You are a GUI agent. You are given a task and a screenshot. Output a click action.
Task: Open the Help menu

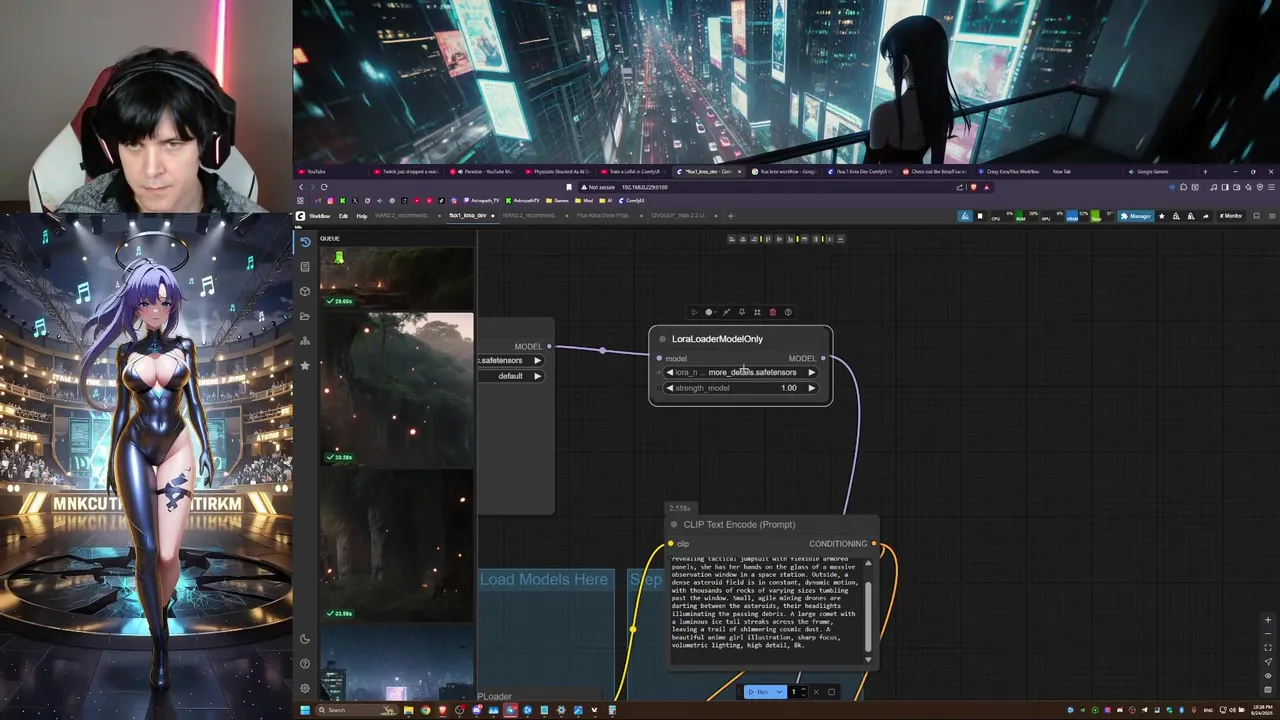pyautogui.click(x=362, y=216)
